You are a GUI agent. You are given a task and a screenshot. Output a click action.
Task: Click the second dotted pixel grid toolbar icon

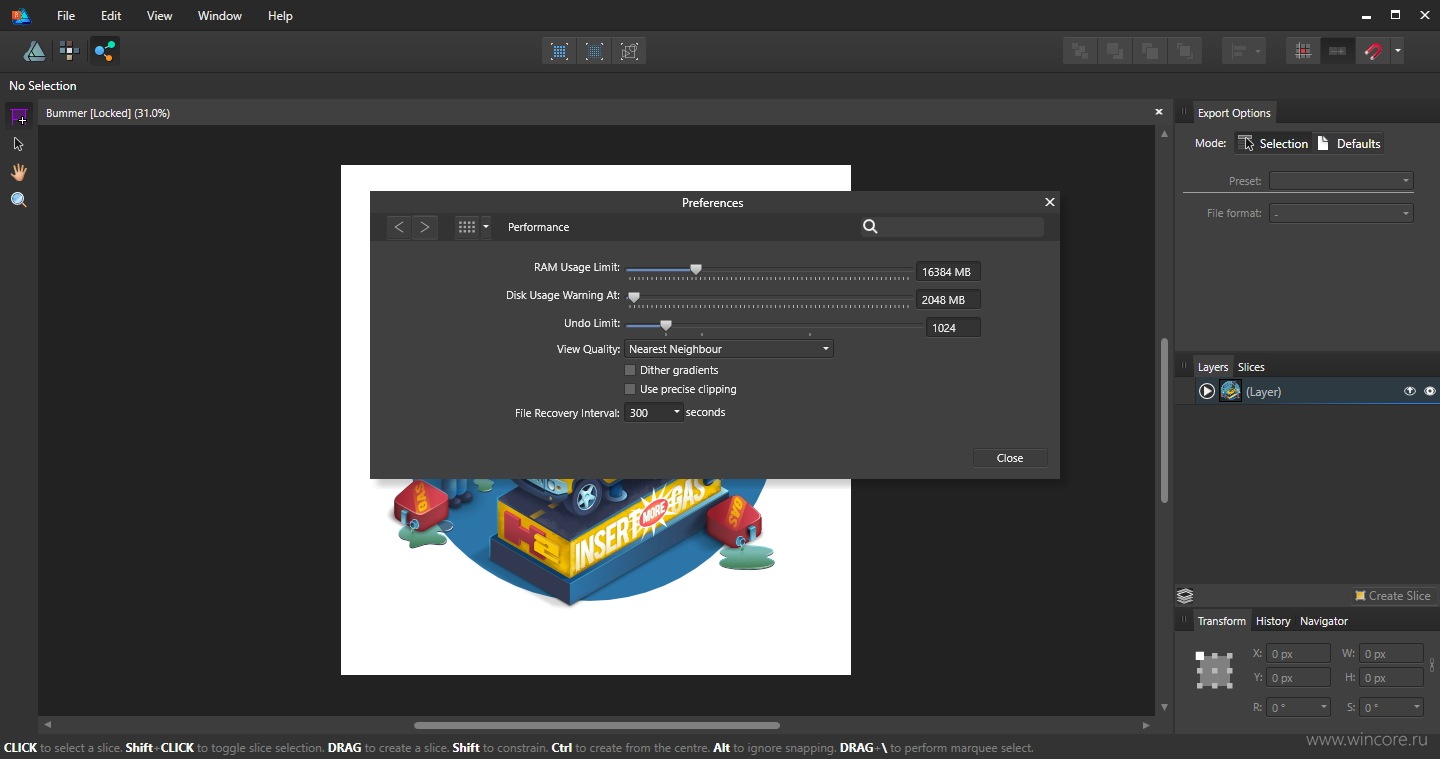tap(595, 51)
